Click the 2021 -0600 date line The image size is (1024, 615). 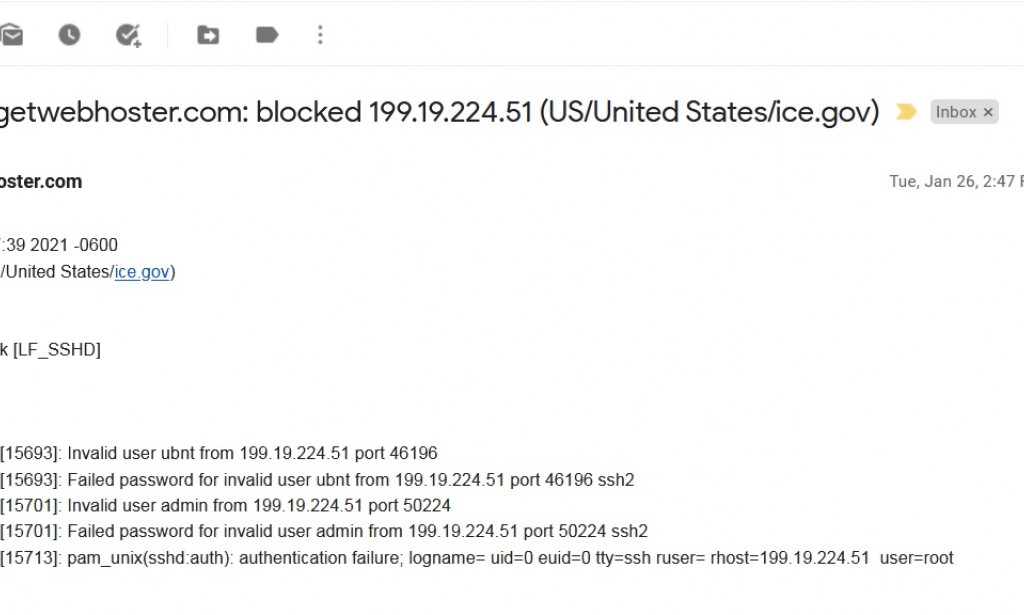click(x=58, y=244)
